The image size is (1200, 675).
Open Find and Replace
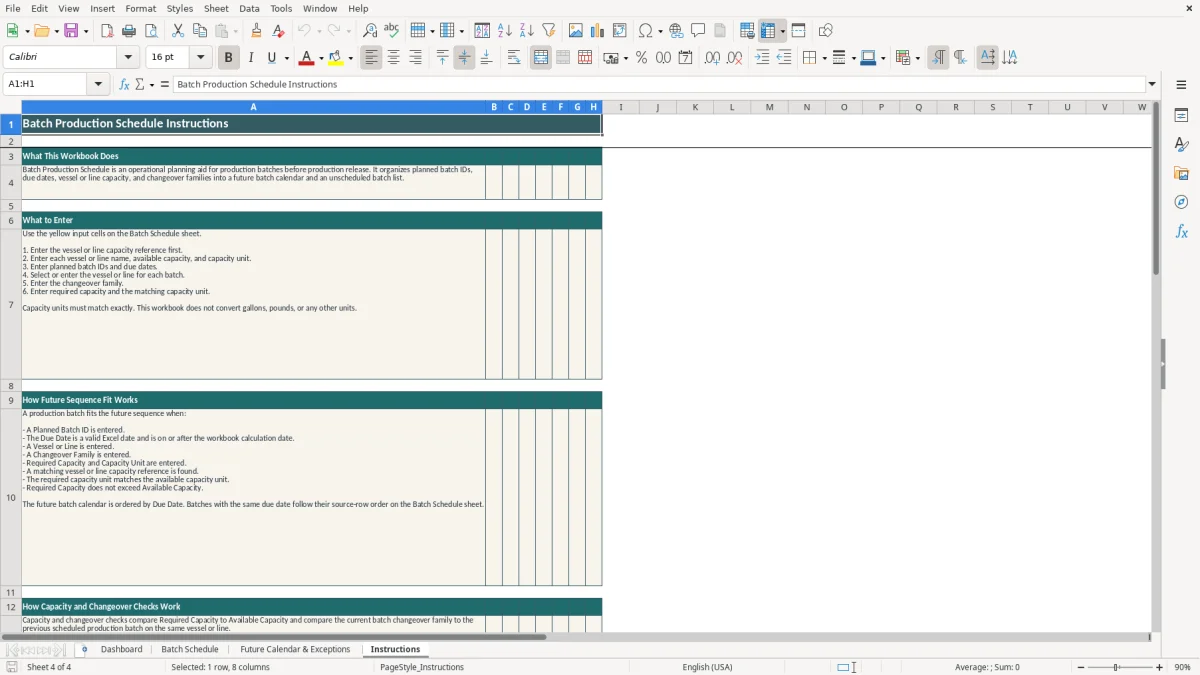370,31
